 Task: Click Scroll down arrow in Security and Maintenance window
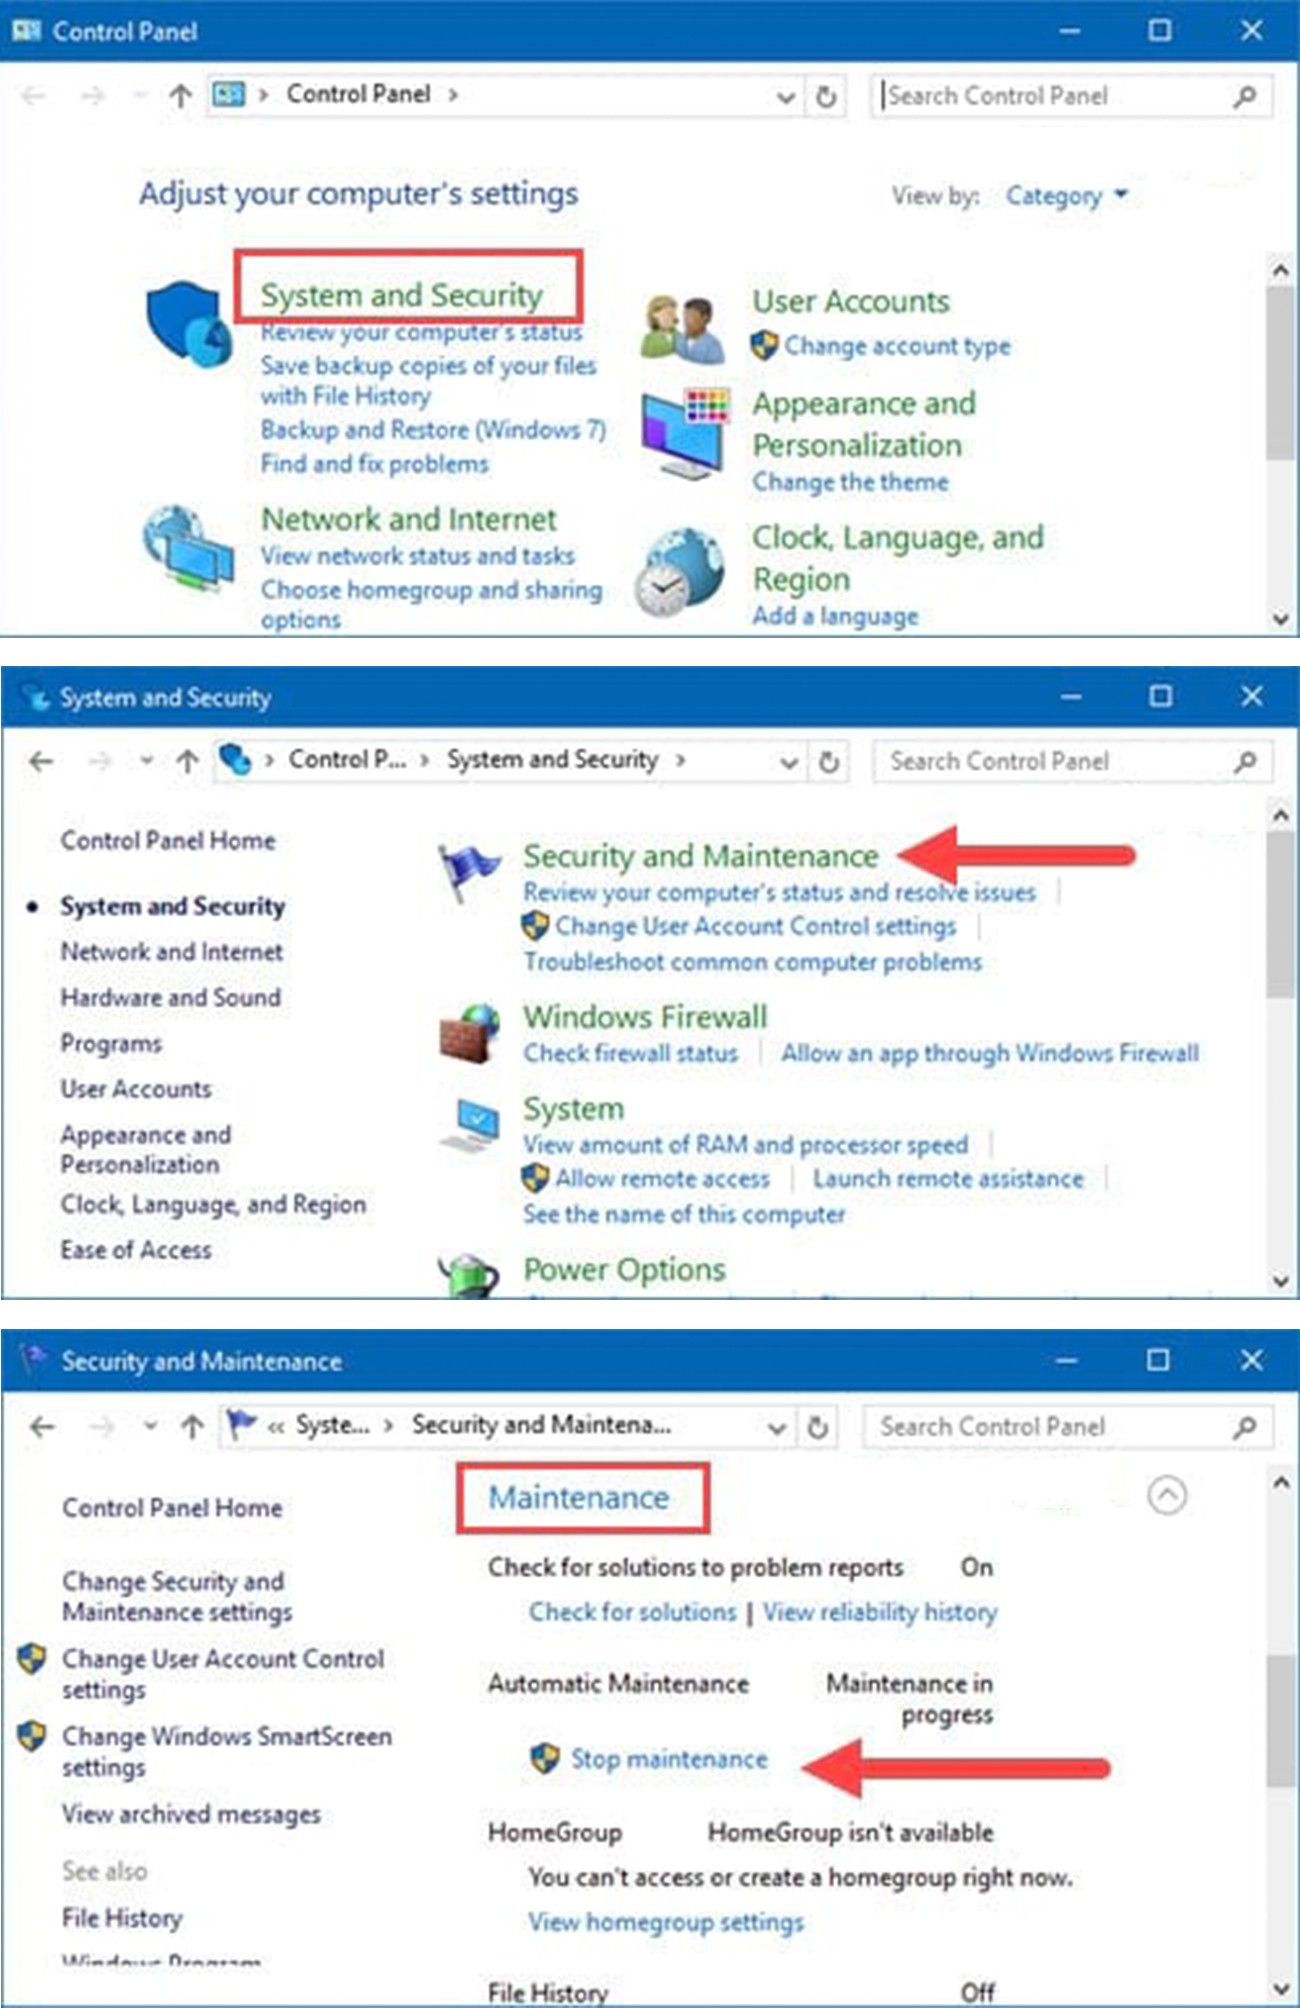[x=1280, y=1989]
